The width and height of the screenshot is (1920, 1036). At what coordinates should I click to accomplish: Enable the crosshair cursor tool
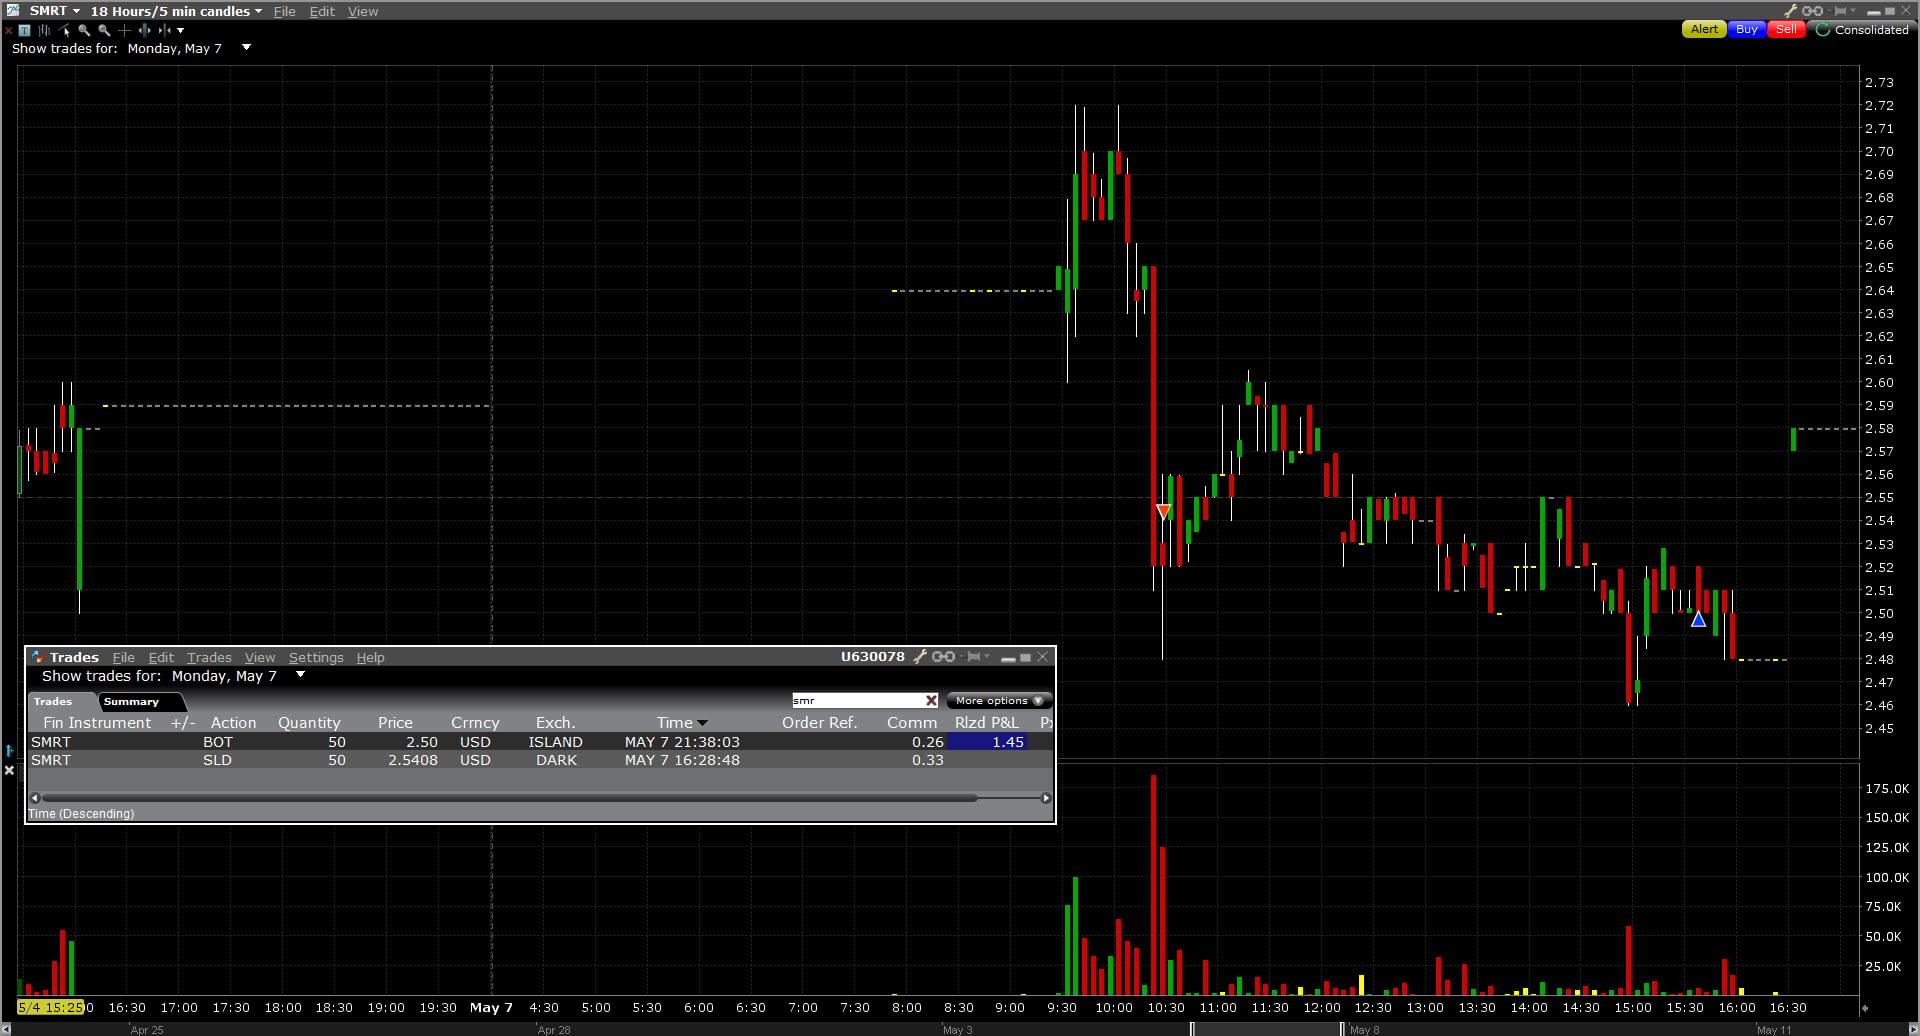[124, 30]
